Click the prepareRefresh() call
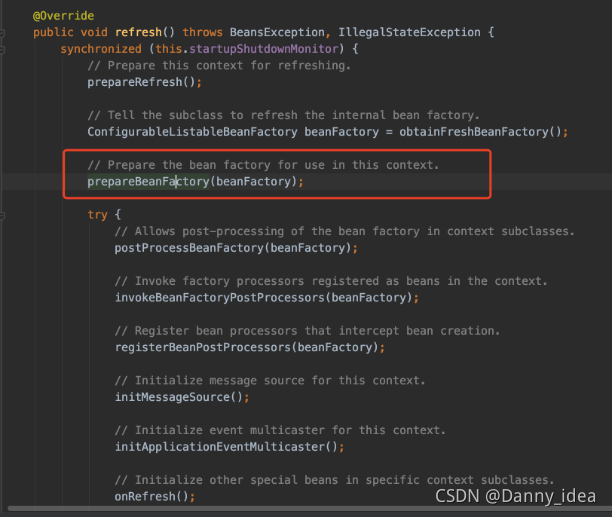The image size is (612, 517). tap(144, 82)
